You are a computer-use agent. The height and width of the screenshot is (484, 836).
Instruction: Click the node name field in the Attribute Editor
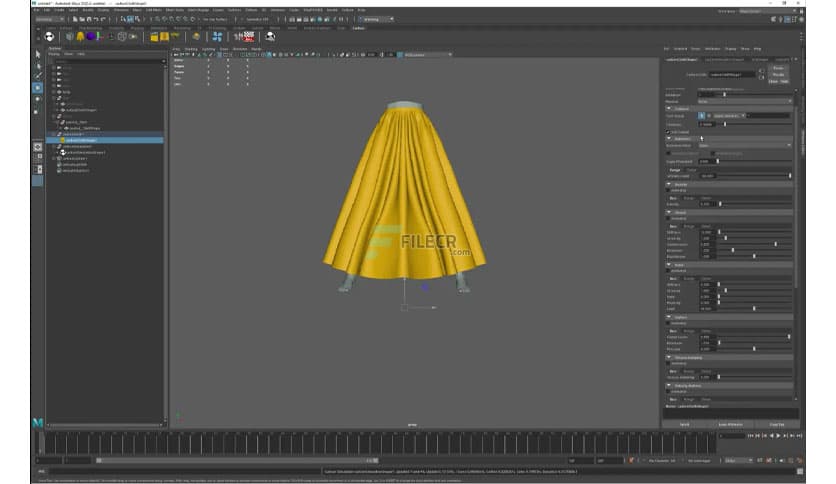tap(732, 75)
